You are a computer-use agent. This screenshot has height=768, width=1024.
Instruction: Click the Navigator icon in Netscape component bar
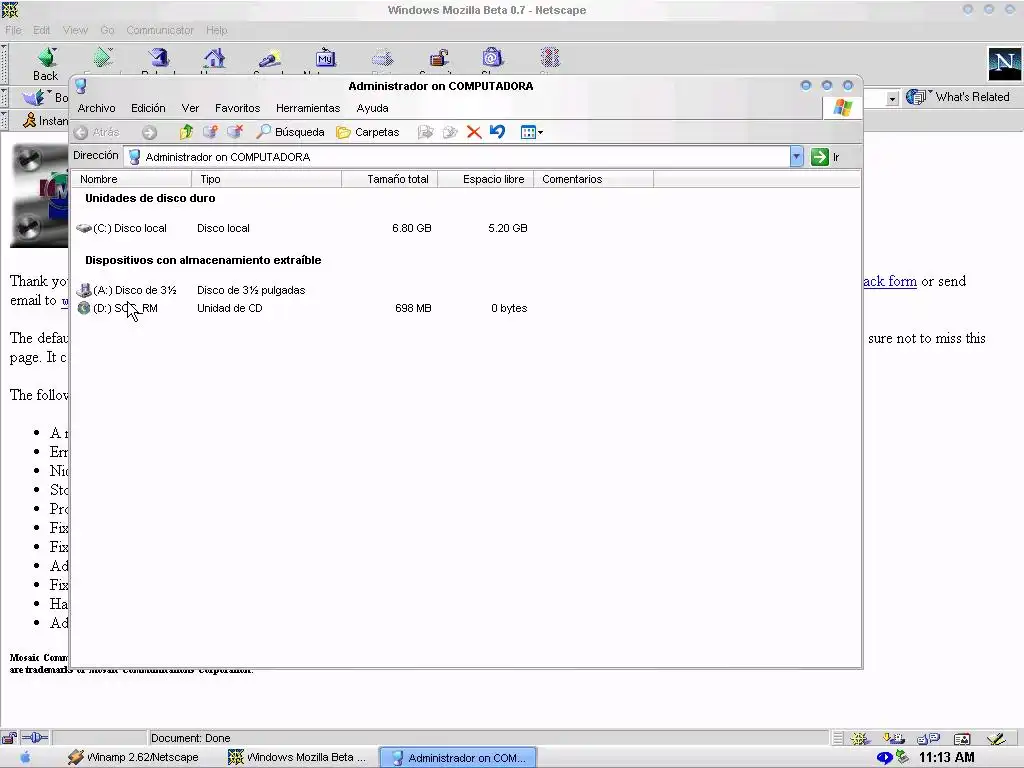pos(859,739)
